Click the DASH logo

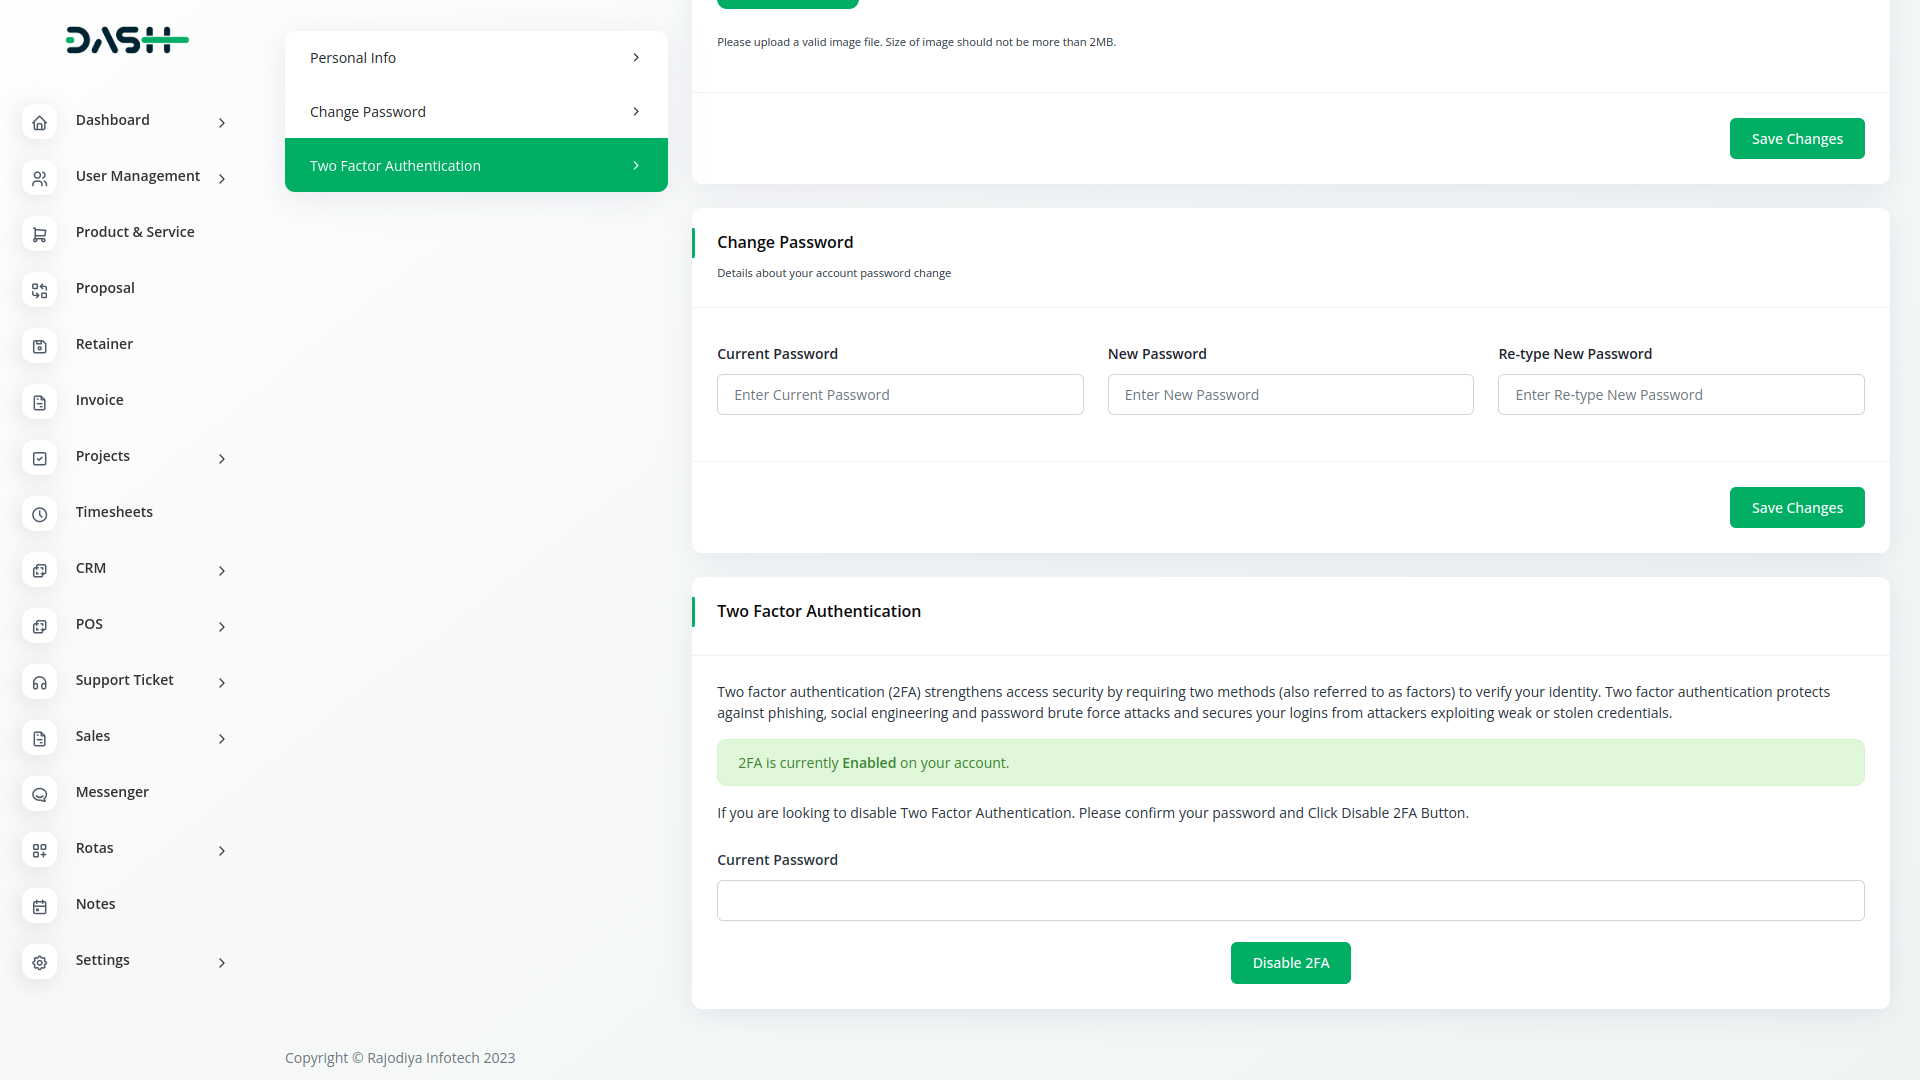pos(127,40)
